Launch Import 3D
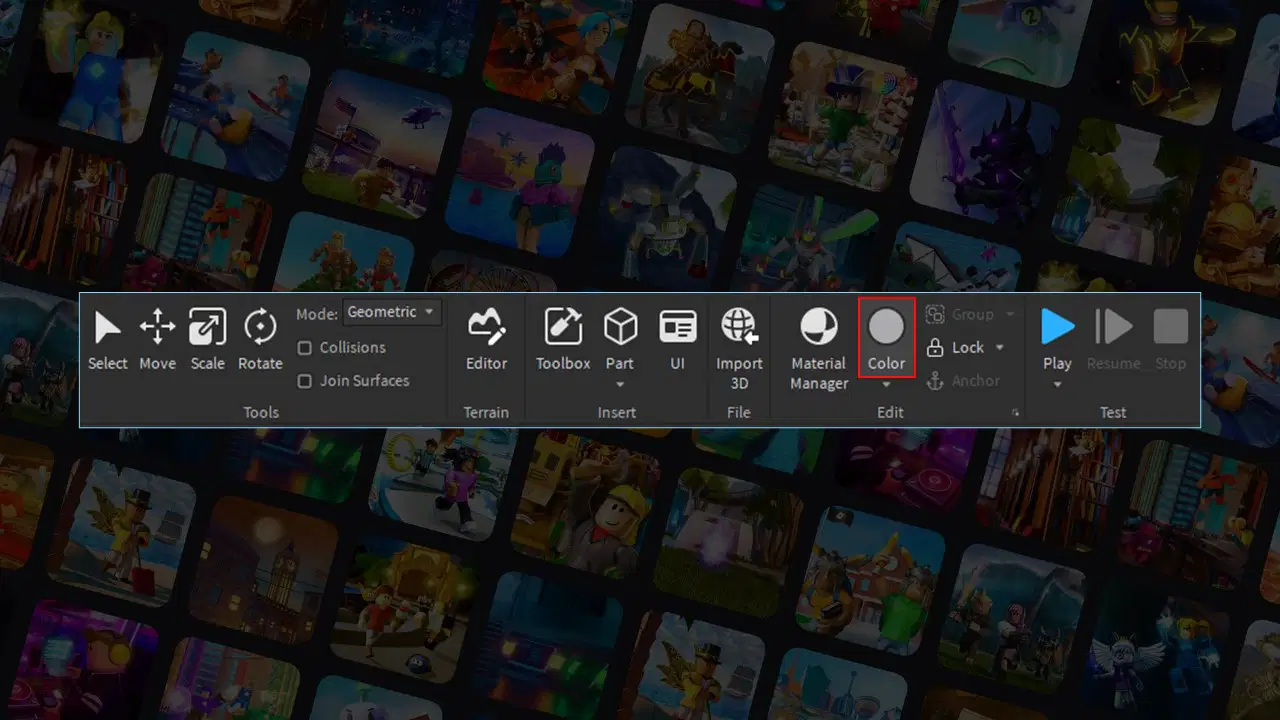This screenshot has width=1280, height=720. (x=739, y=347)
